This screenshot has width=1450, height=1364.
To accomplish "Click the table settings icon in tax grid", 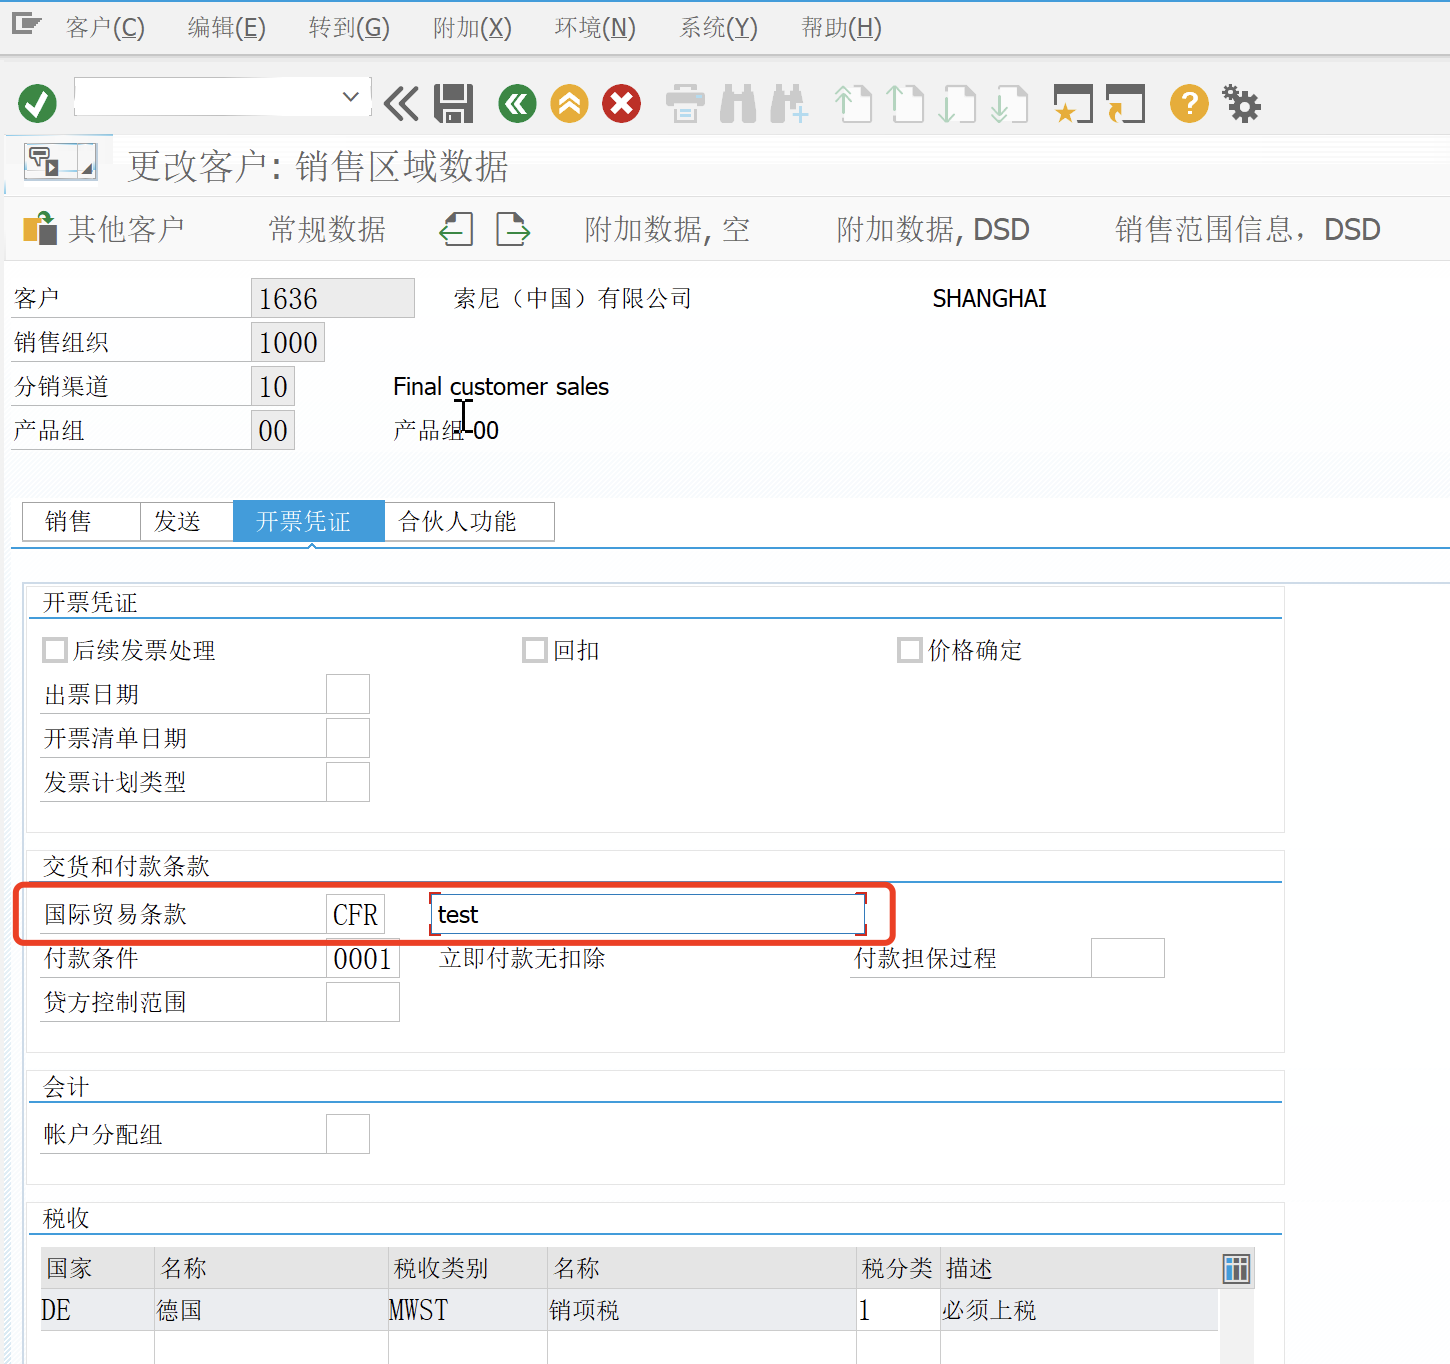I will (1236, 1269).
